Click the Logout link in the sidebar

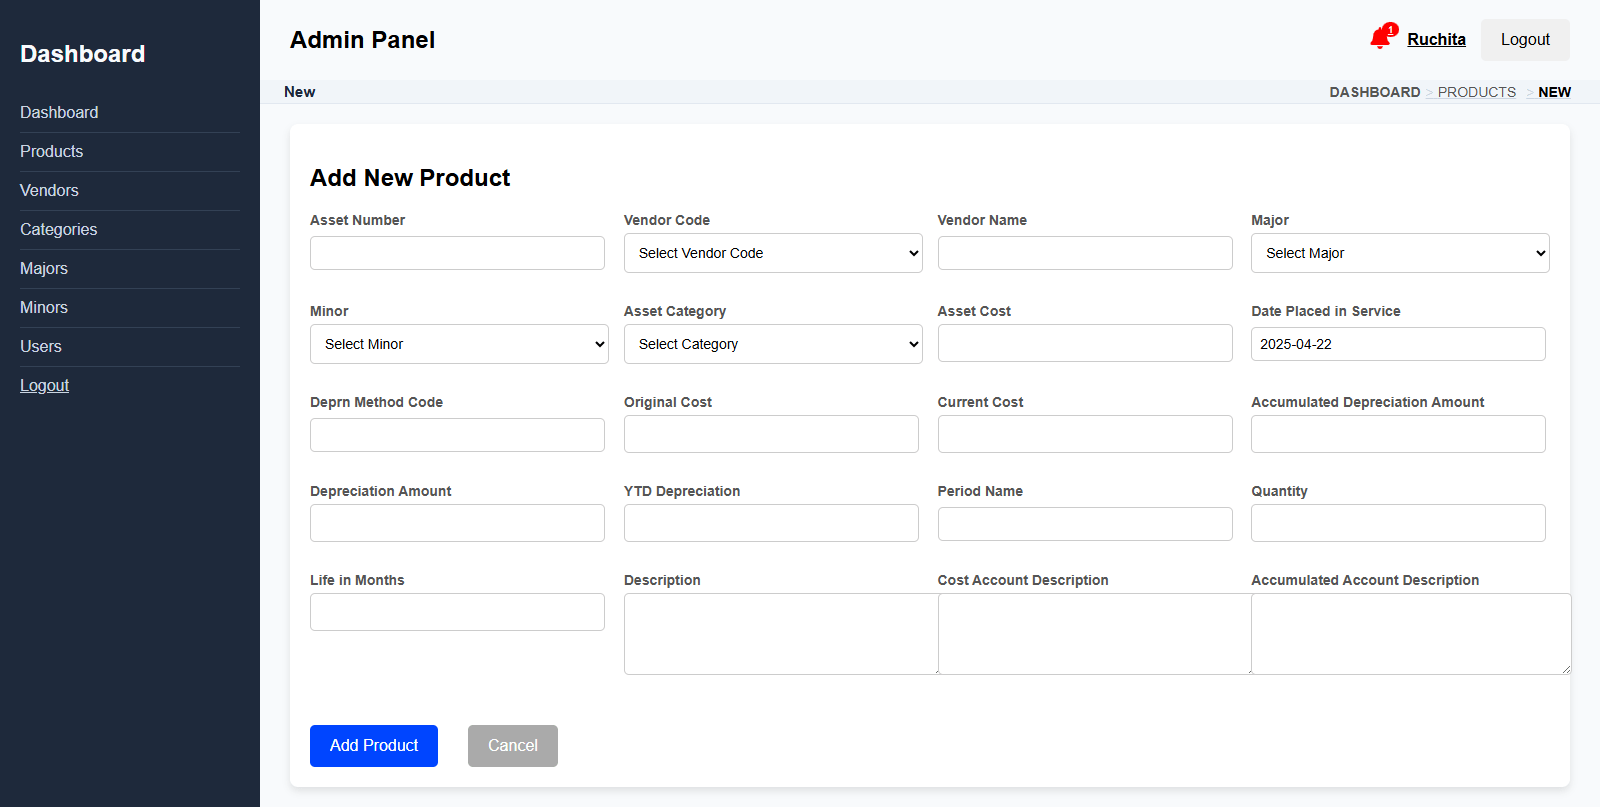45,385
